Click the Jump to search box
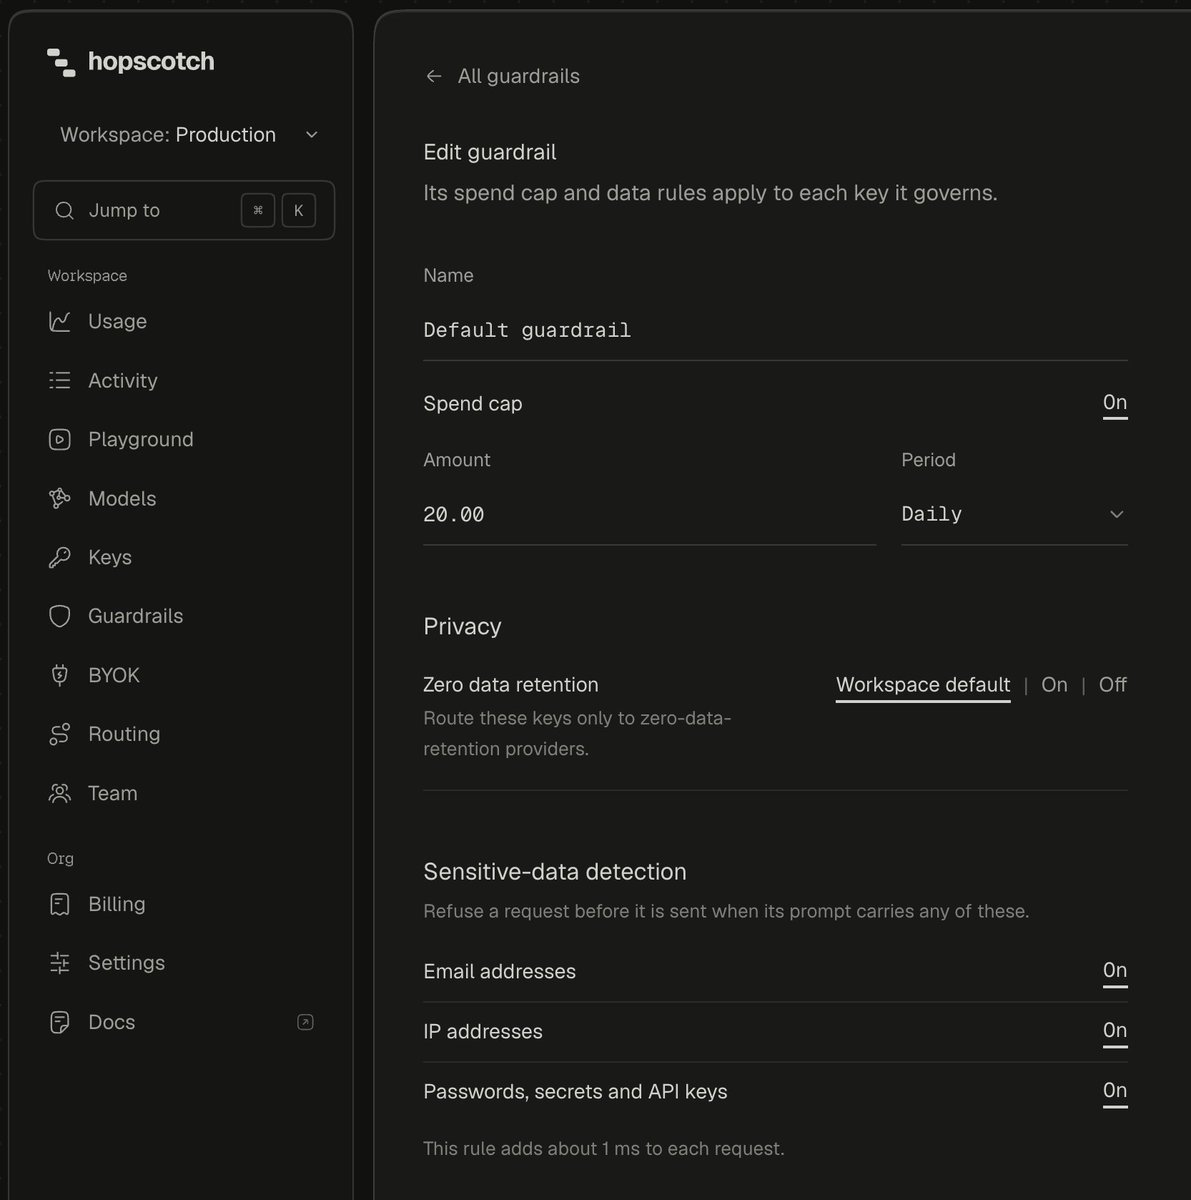This screenshot has height=1200, width=1191. (x=184, y=210)
